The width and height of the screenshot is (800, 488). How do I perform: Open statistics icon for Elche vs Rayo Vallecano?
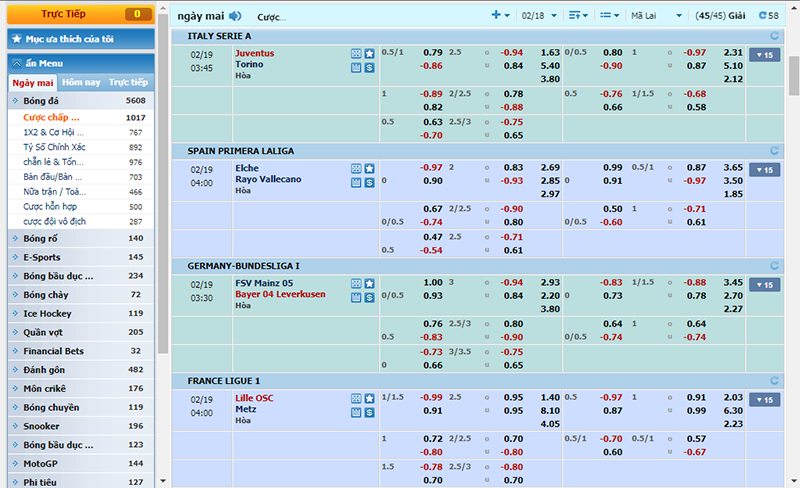(x=356, y=169)
